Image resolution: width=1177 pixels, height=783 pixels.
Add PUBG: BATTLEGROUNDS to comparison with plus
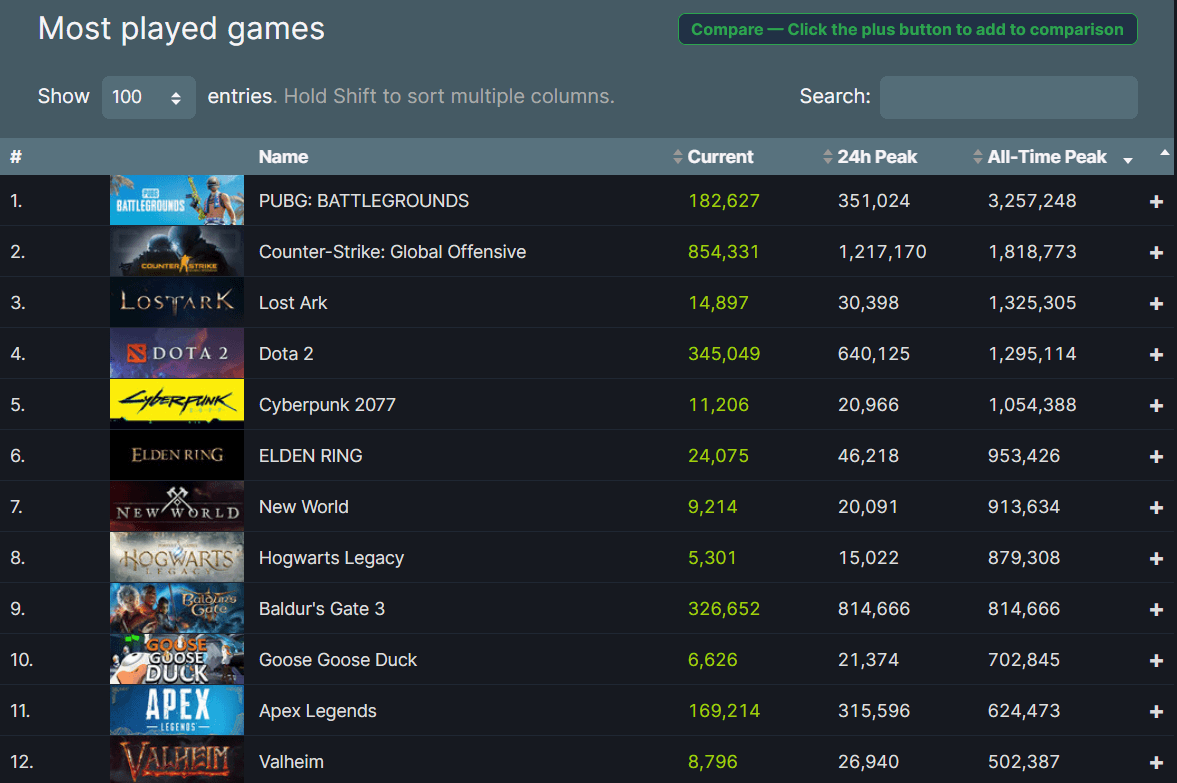point(1156,201)
